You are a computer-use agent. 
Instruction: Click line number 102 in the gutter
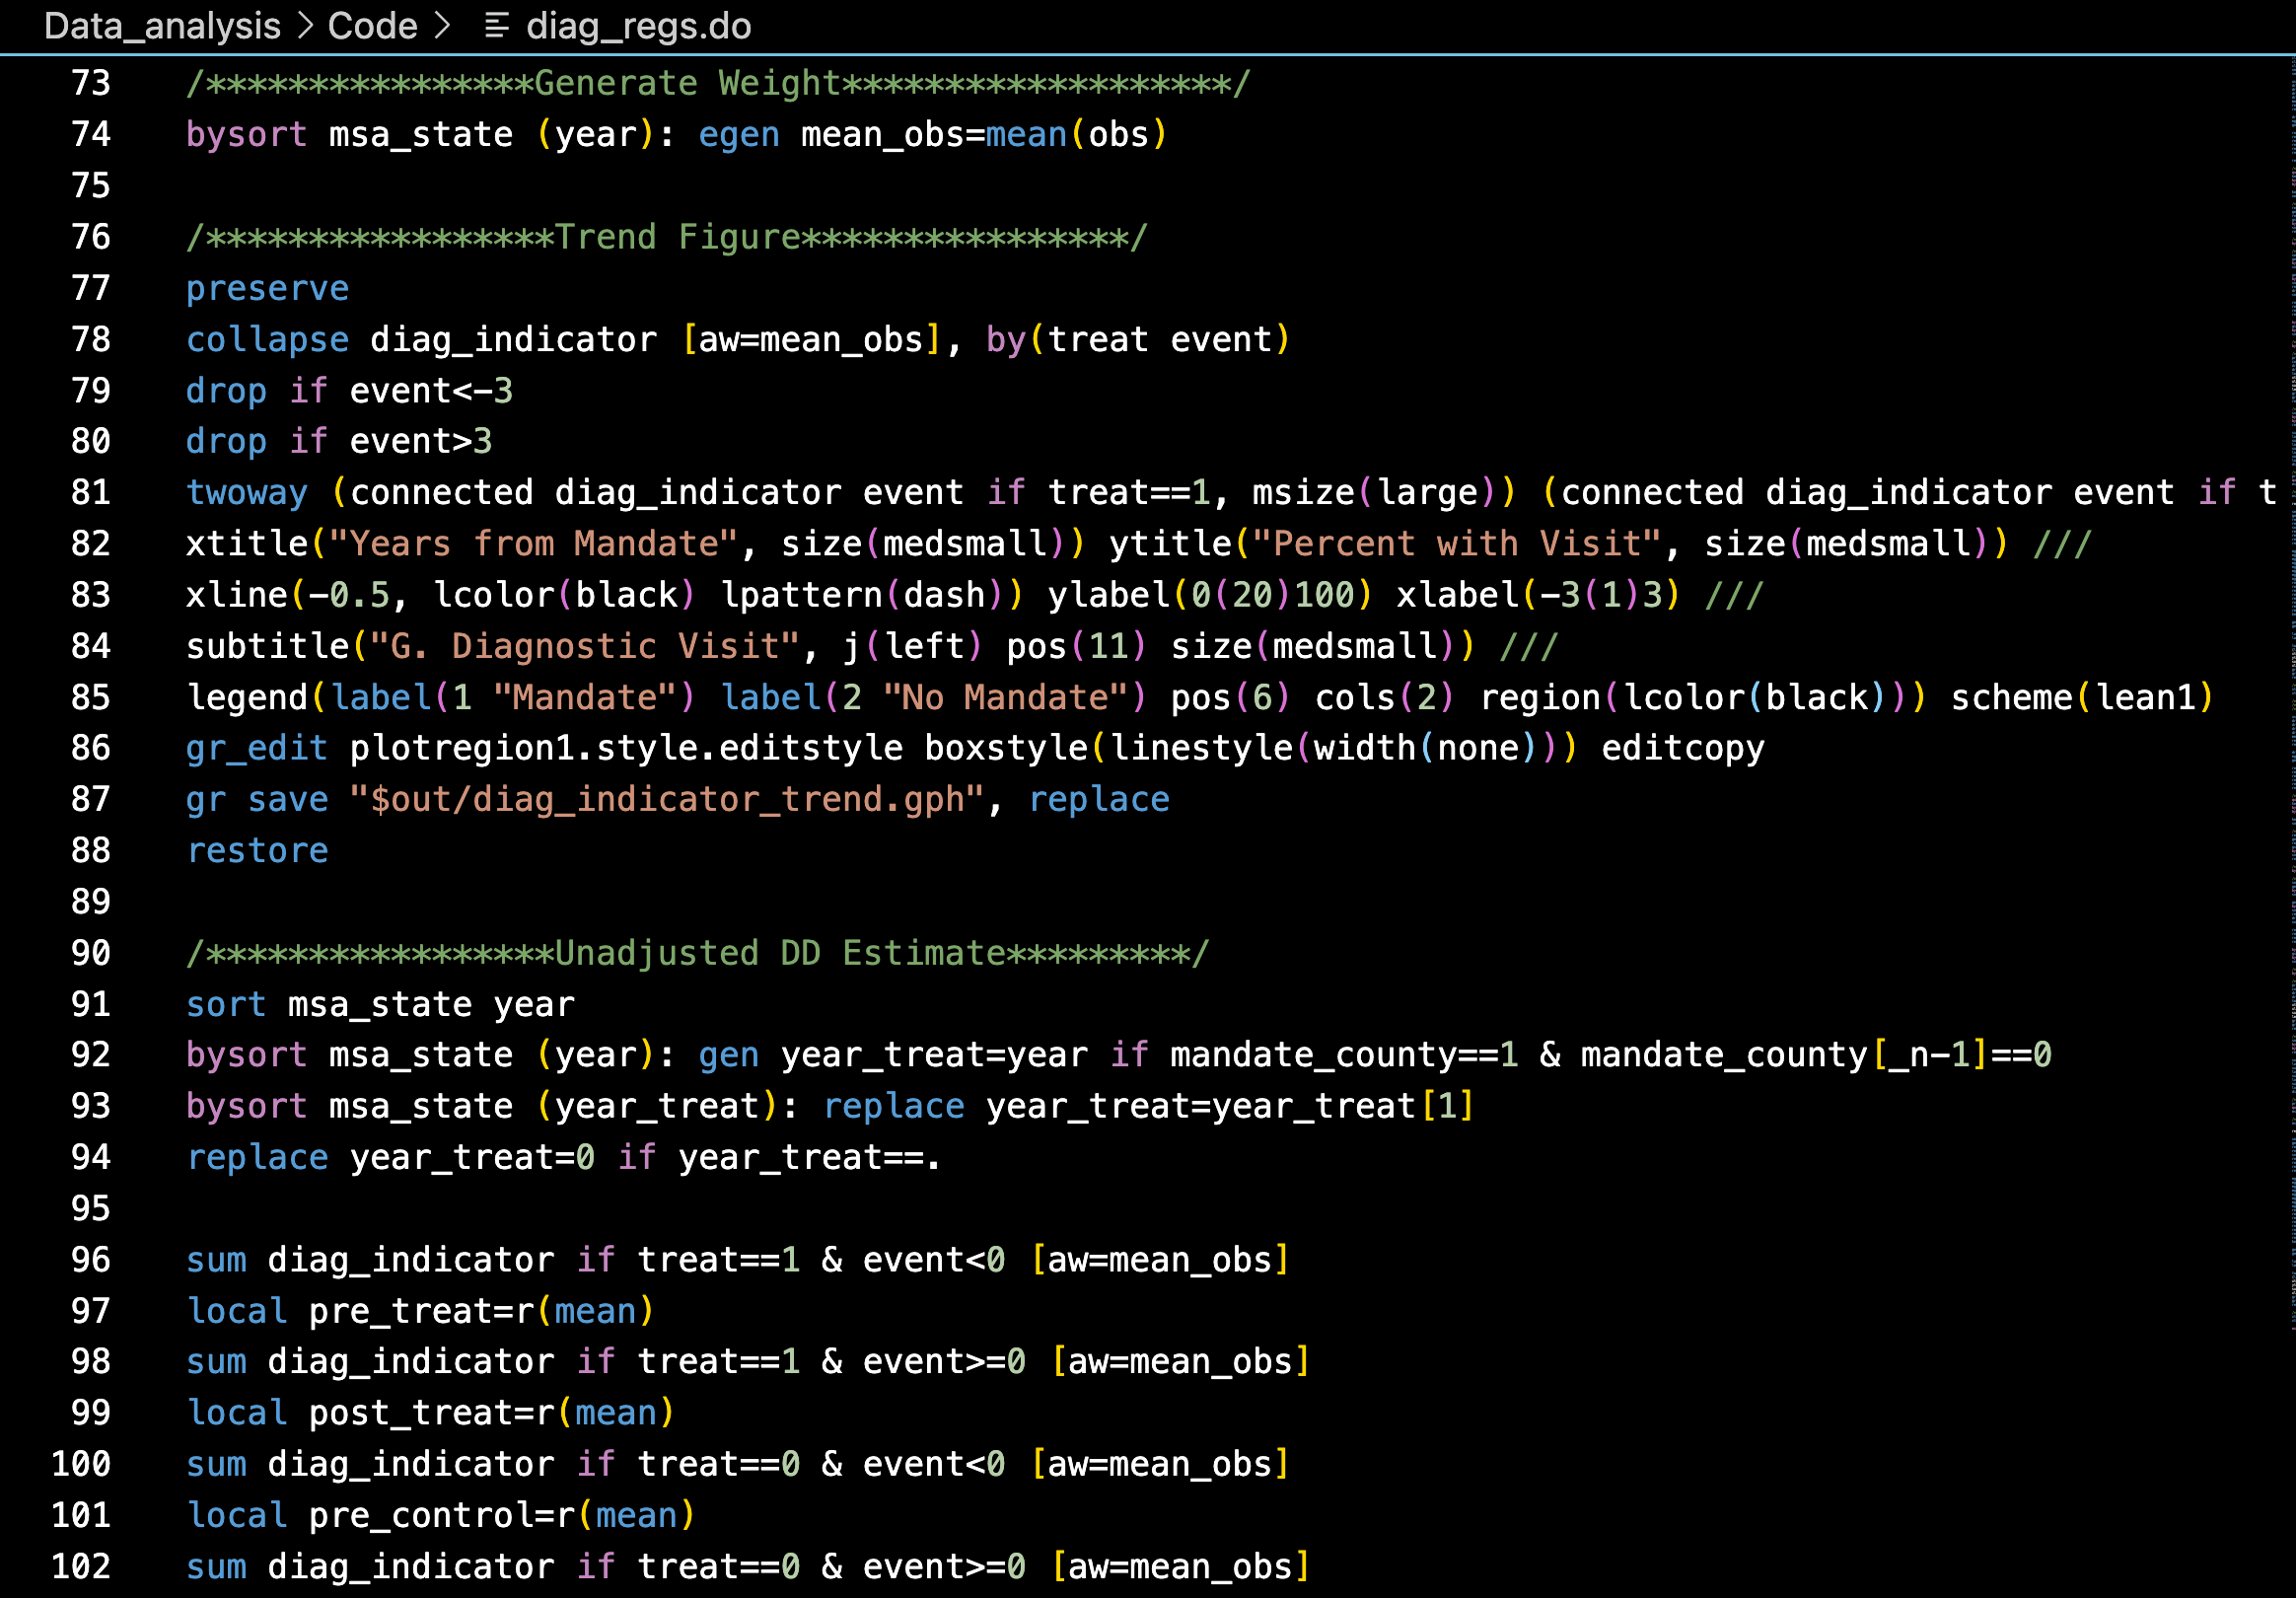click(81, 1566)
